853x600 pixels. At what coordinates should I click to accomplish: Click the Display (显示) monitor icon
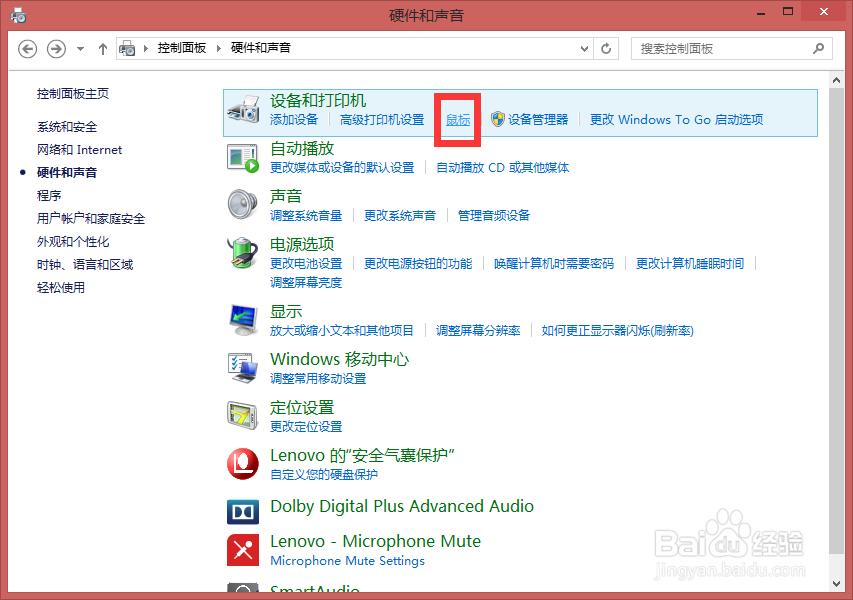click(243, 320)
